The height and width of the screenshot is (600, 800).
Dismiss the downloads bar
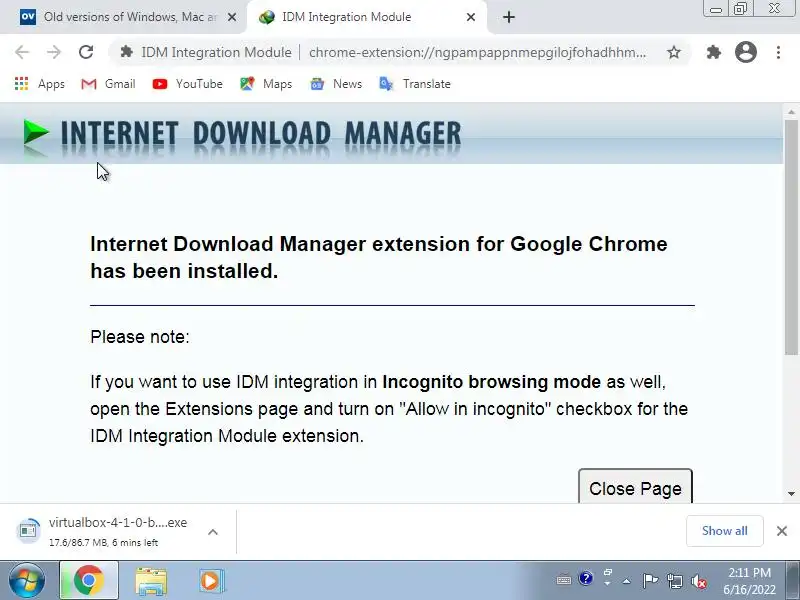pos(782,531)
